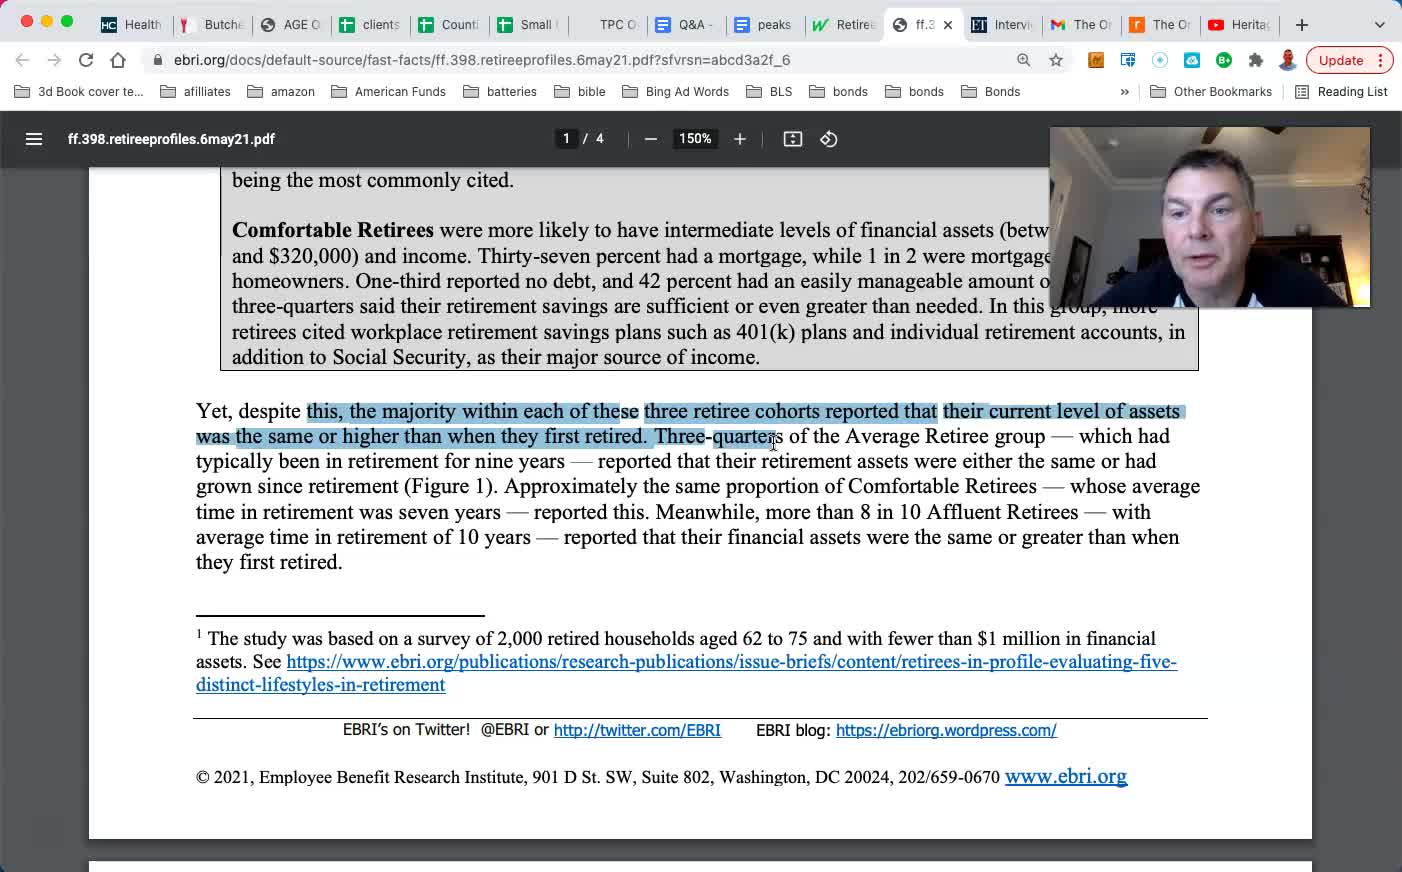
Task: Click the Update button
Action: click(1341, 60)
